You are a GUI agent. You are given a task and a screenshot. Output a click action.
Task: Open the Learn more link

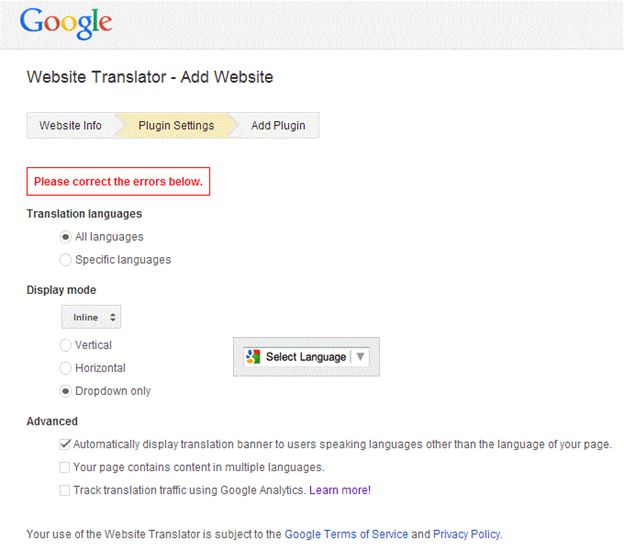point(340,490)
